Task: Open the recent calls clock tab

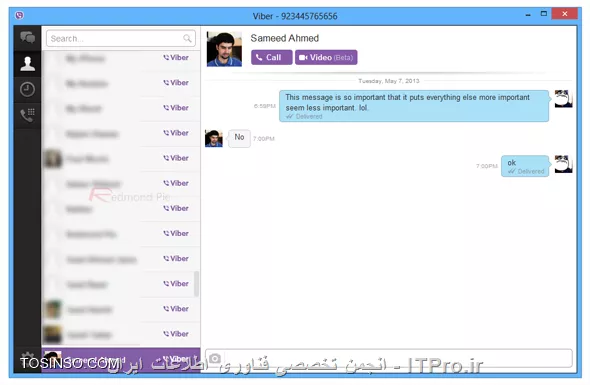Action: (27, 90)
